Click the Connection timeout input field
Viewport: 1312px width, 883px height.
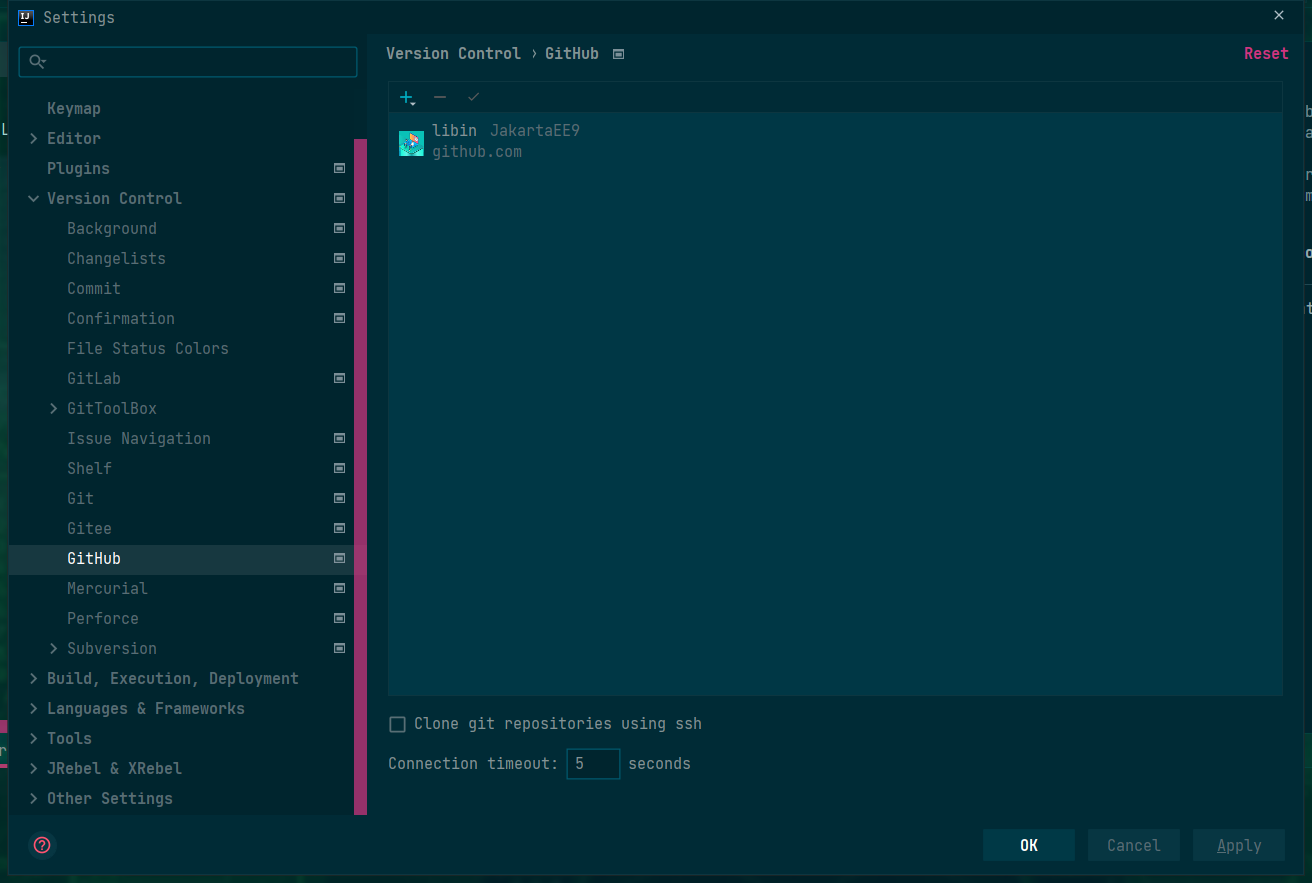pos(593,764)
